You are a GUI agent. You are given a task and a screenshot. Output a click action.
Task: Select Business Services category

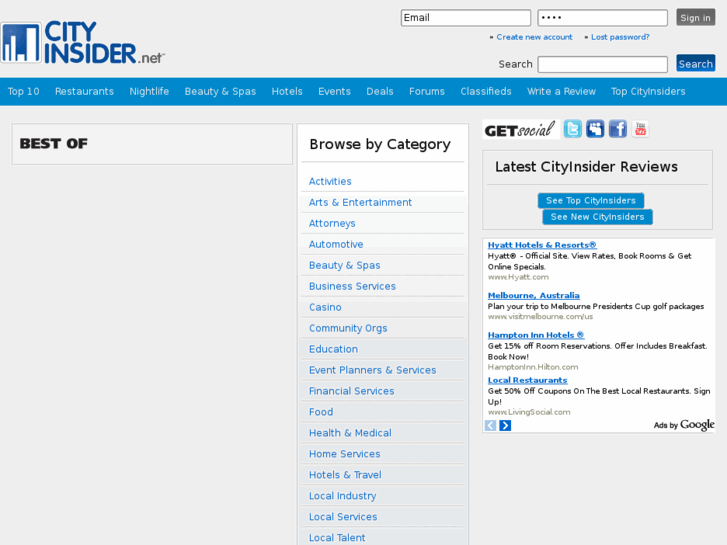coord(352,286)
